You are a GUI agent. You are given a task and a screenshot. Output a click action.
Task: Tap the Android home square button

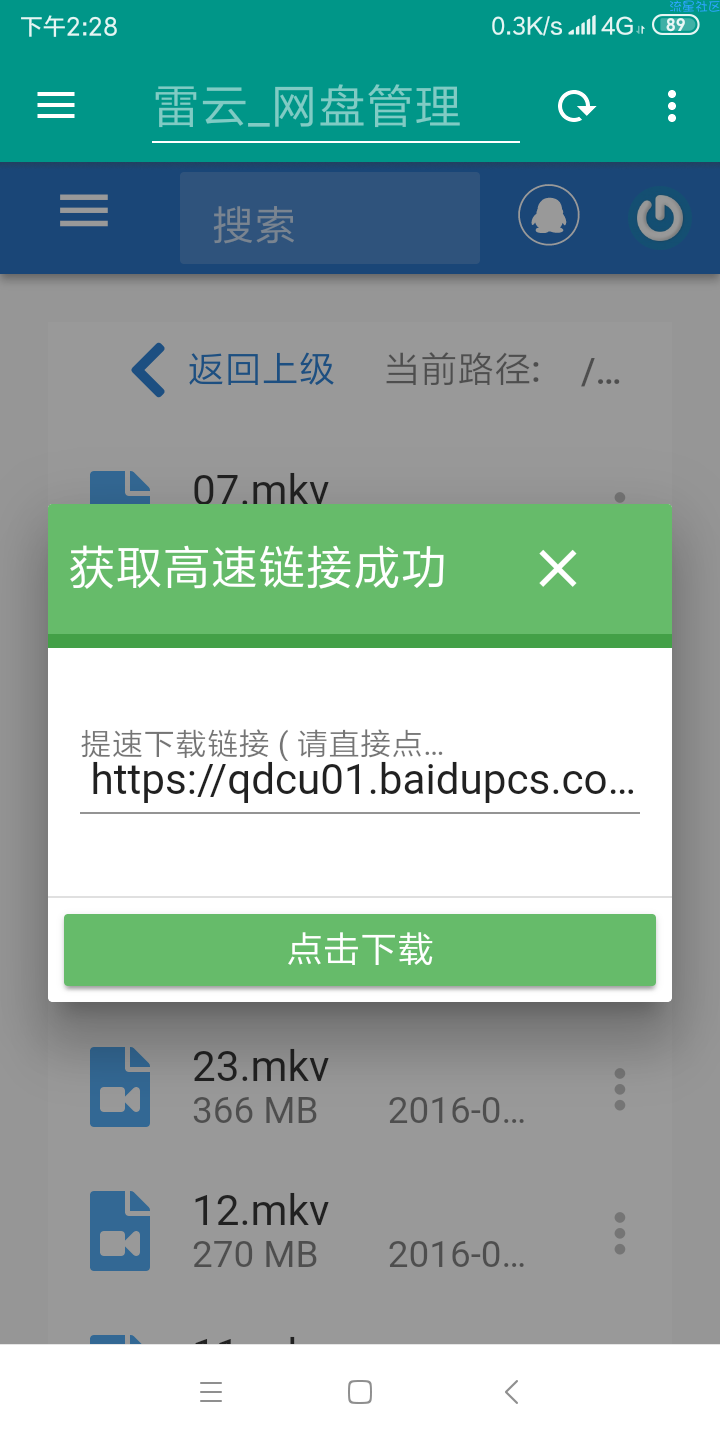pyautogui.click(x=360, y=1392)
